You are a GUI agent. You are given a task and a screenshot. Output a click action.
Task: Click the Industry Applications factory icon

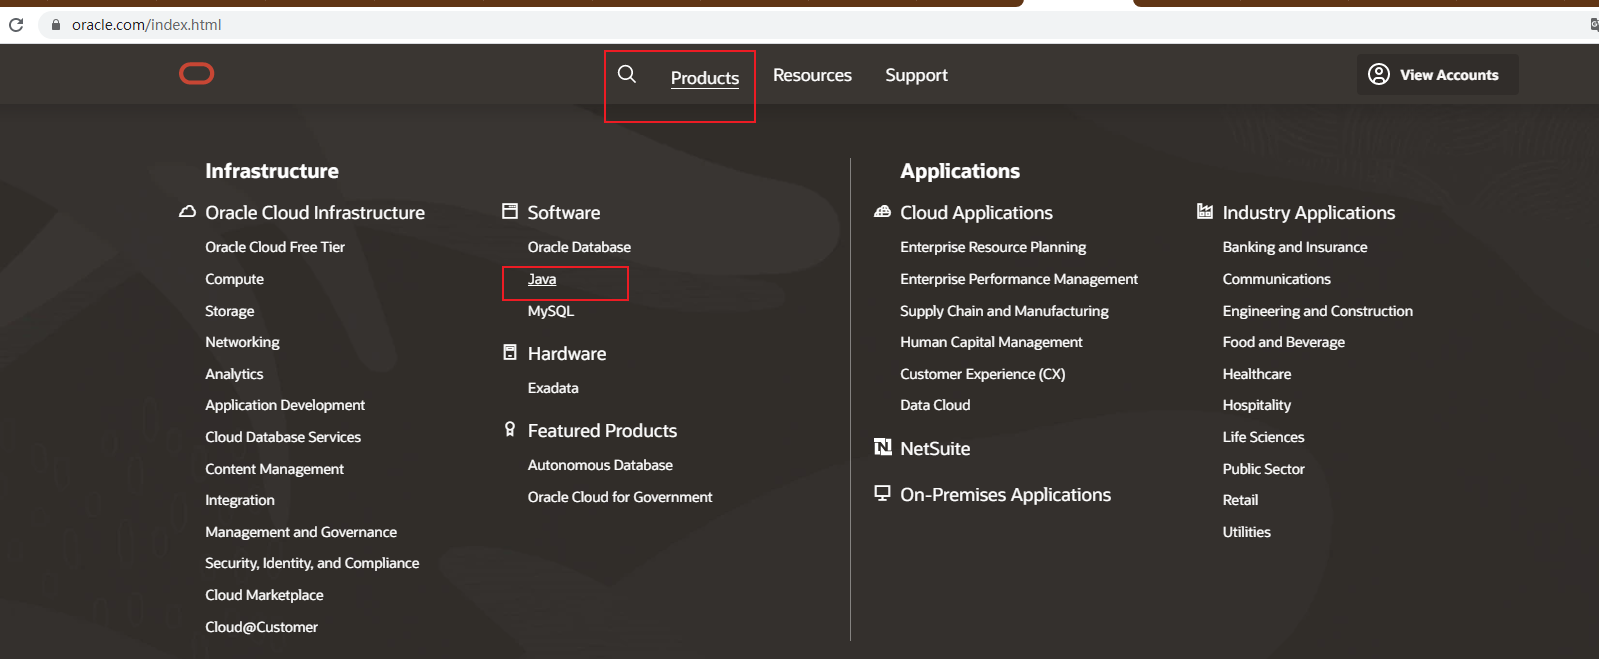coord(1205,212)
